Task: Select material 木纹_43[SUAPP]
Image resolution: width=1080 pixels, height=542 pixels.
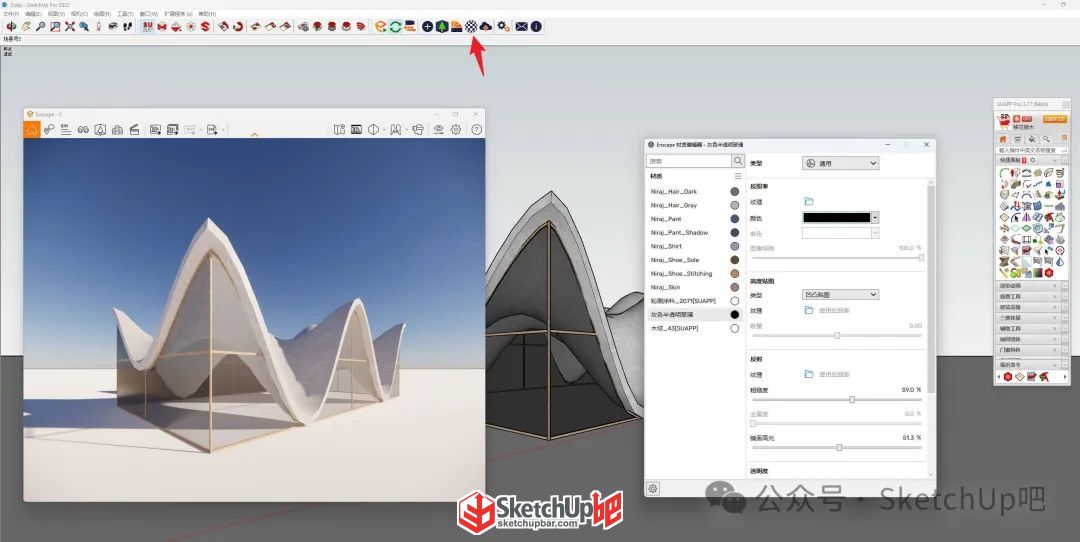Action: coord(694,329)
